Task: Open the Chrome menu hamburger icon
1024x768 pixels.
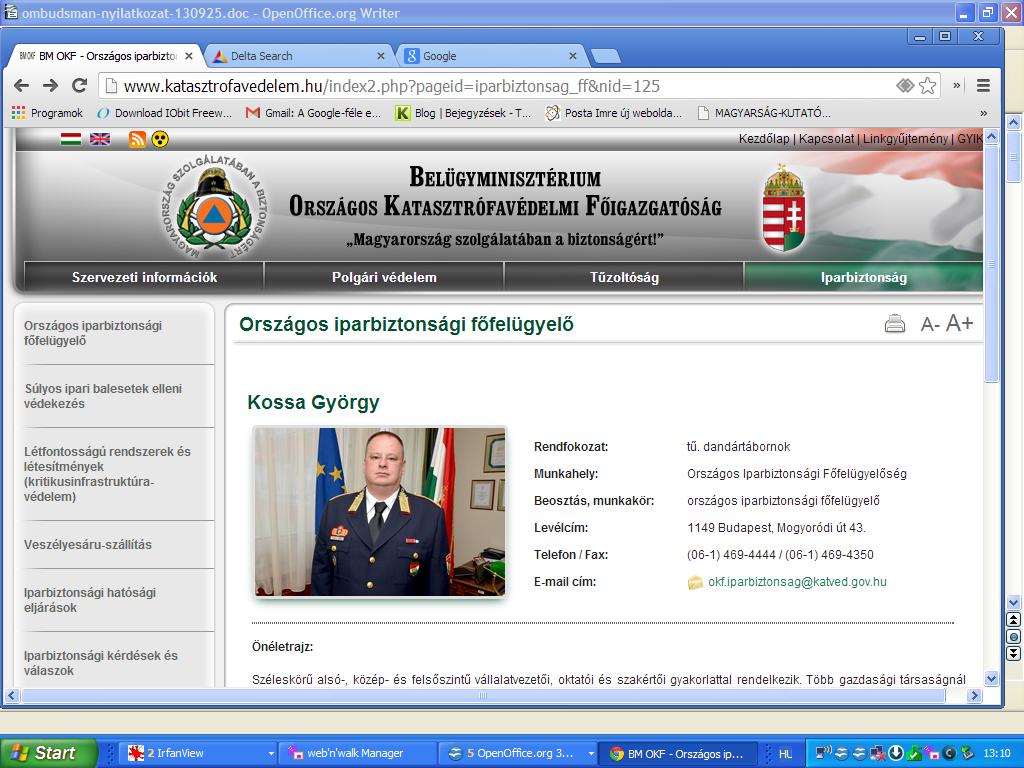Action: point(983,86)
